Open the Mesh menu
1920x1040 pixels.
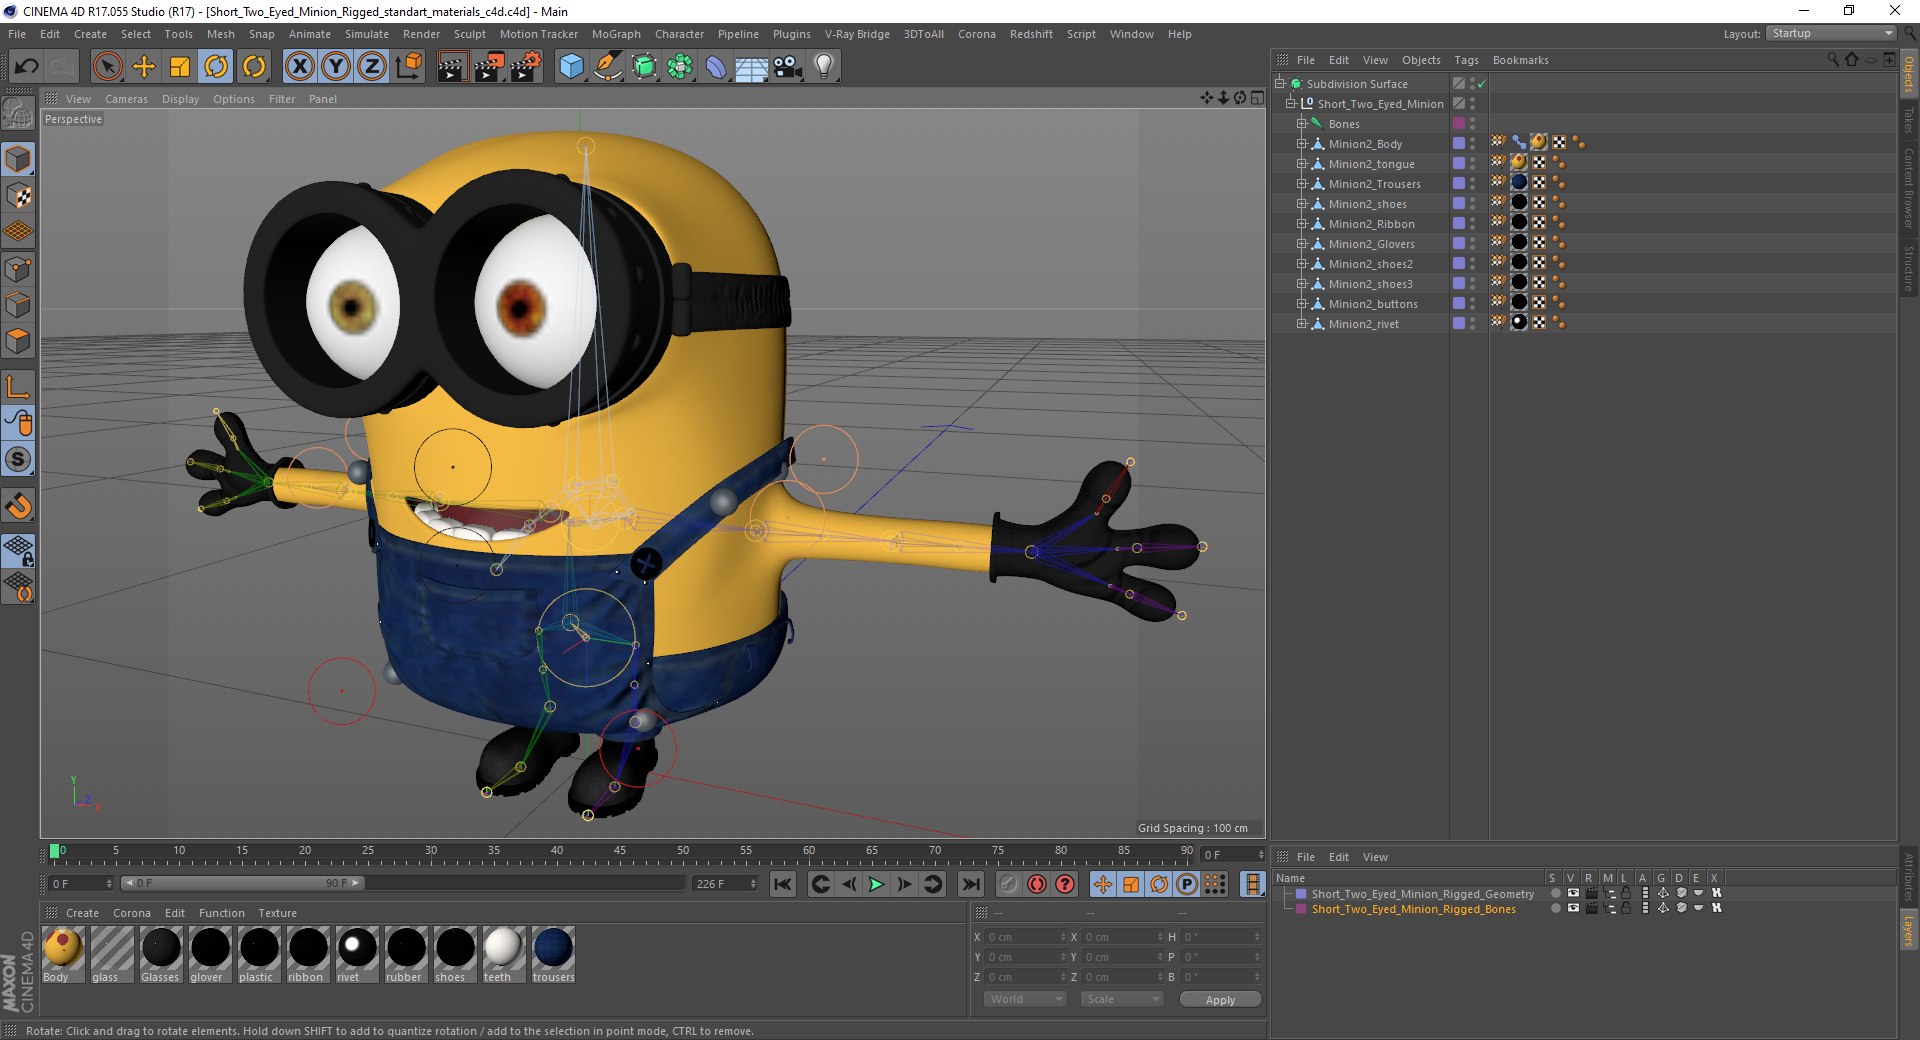[x=220, y=34]
